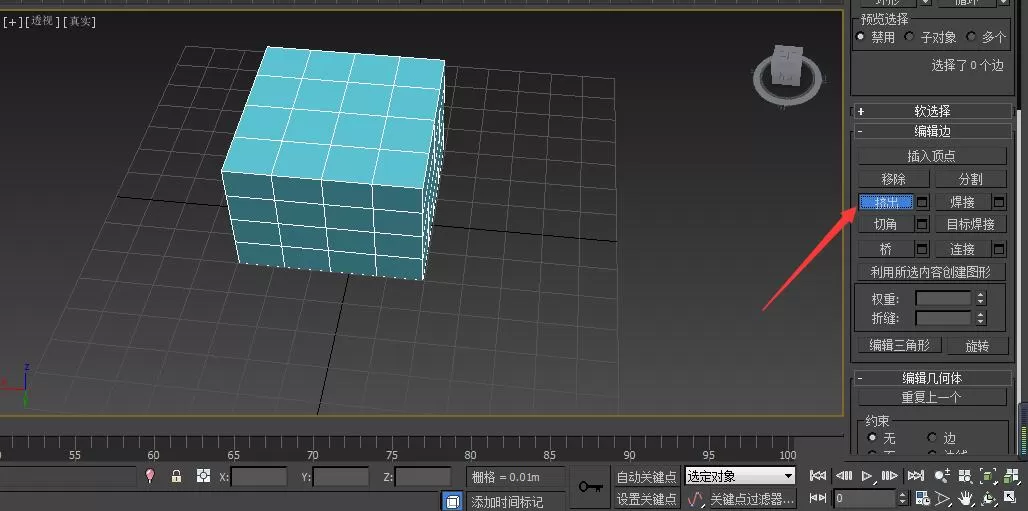Click the 目标焊接 button
1028x511 pixels.
click(970, 224)
